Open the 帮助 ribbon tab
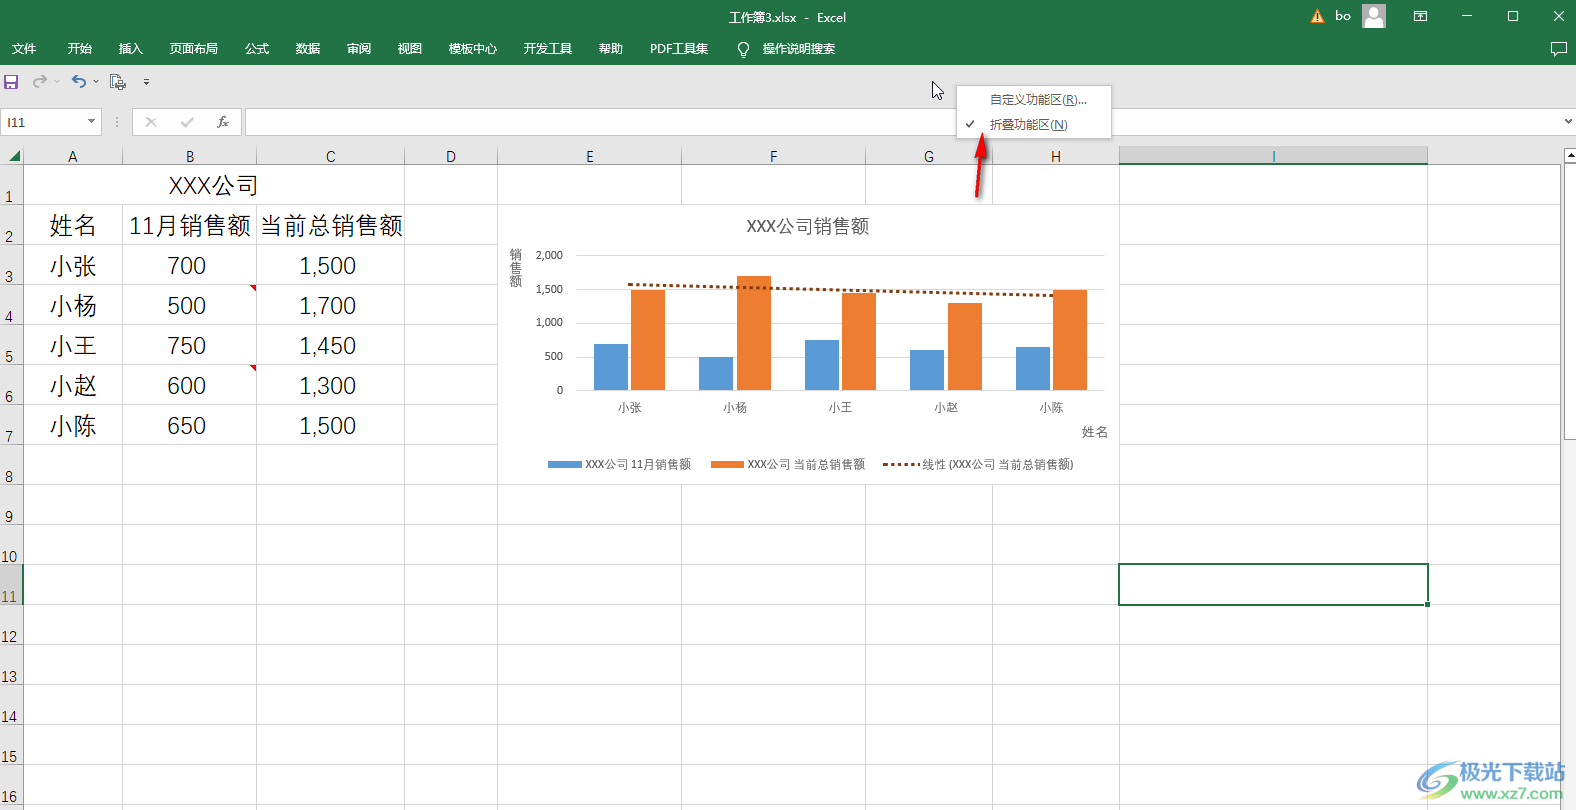1576x810 pixels. click(x=611, y=49)
